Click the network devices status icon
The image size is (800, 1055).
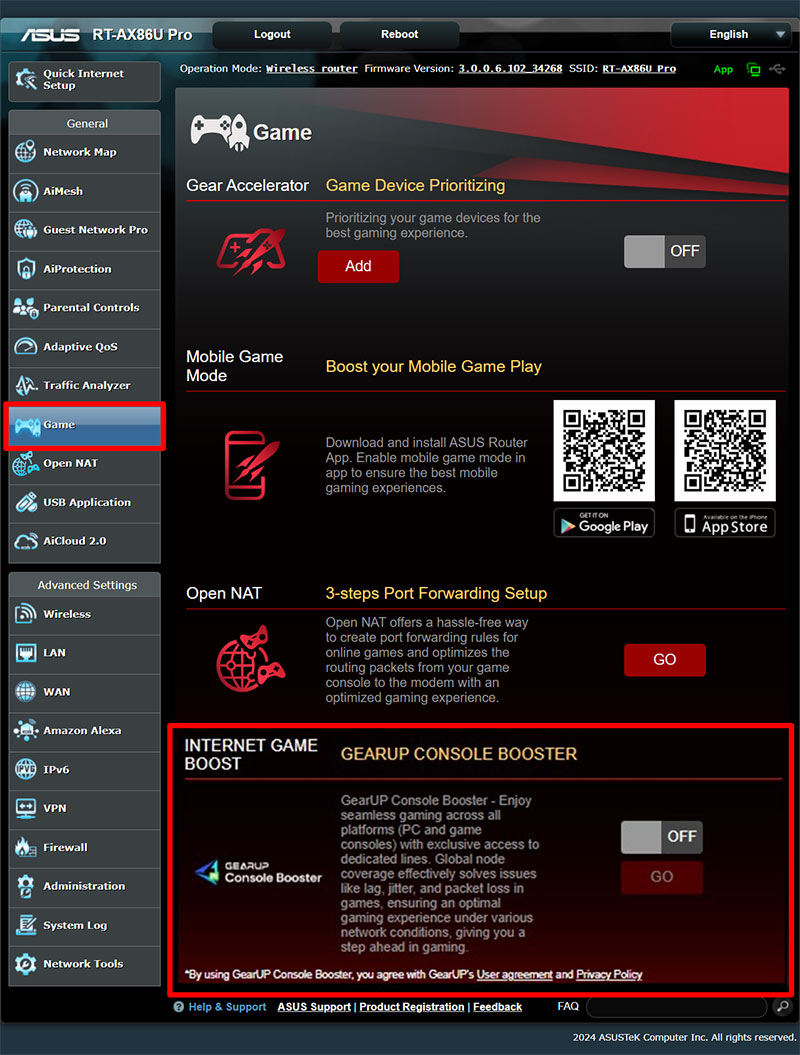754,69
